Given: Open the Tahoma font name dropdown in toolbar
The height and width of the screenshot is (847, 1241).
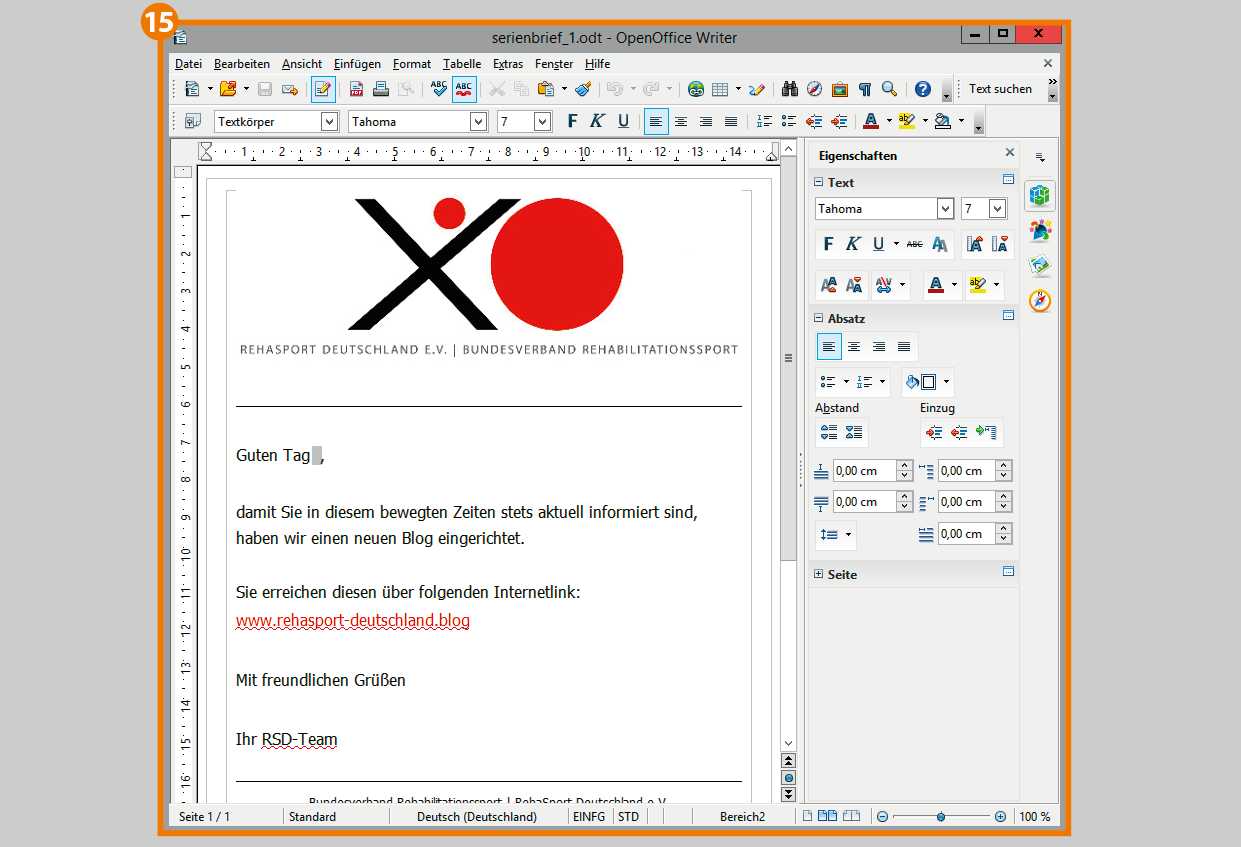Looking at the screenshot, I should pyautogui.click(x=478, y=121).
